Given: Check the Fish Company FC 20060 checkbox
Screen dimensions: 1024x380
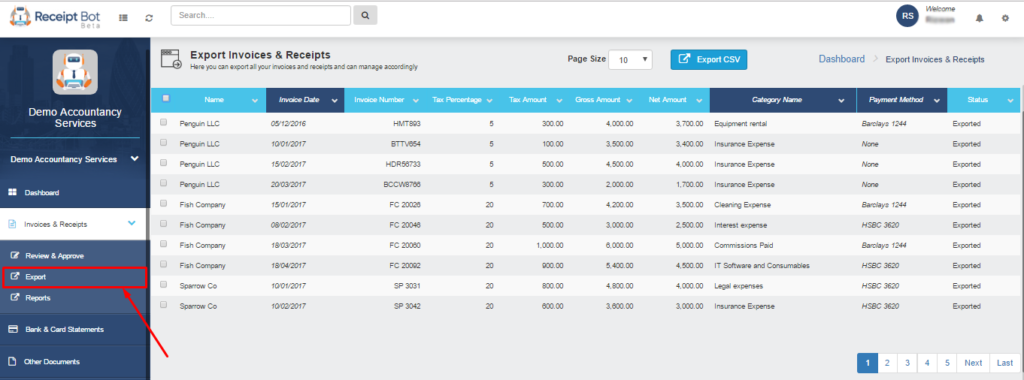Looking at the screenshot, I should tap(164, 244).
